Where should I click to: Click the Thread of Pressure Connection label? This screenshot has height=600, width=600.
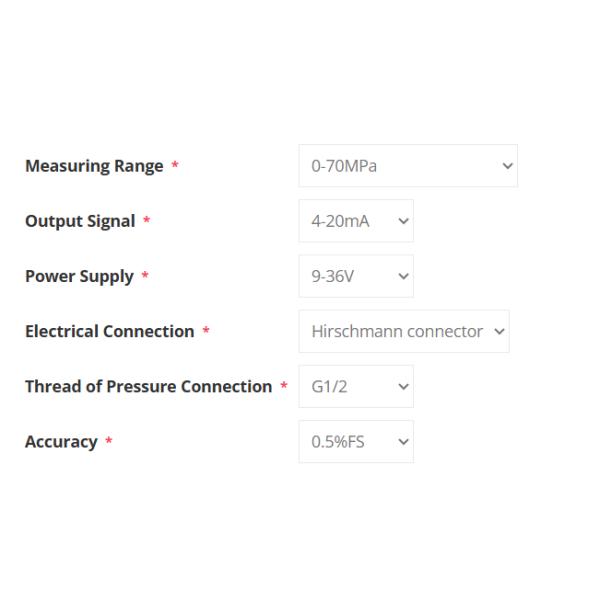148,386
